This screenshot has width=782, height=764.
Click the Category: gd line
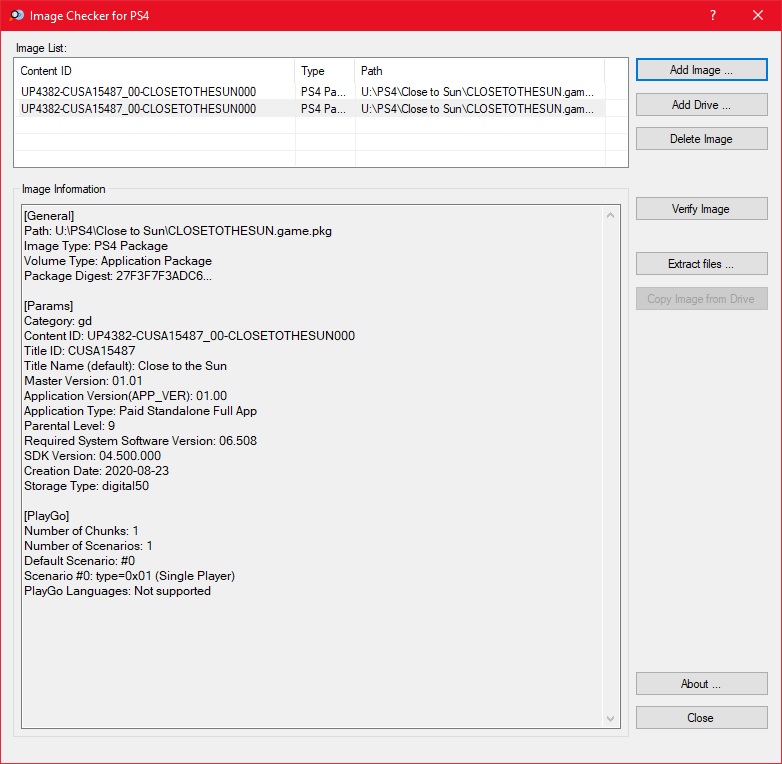(x=58, y=321)
